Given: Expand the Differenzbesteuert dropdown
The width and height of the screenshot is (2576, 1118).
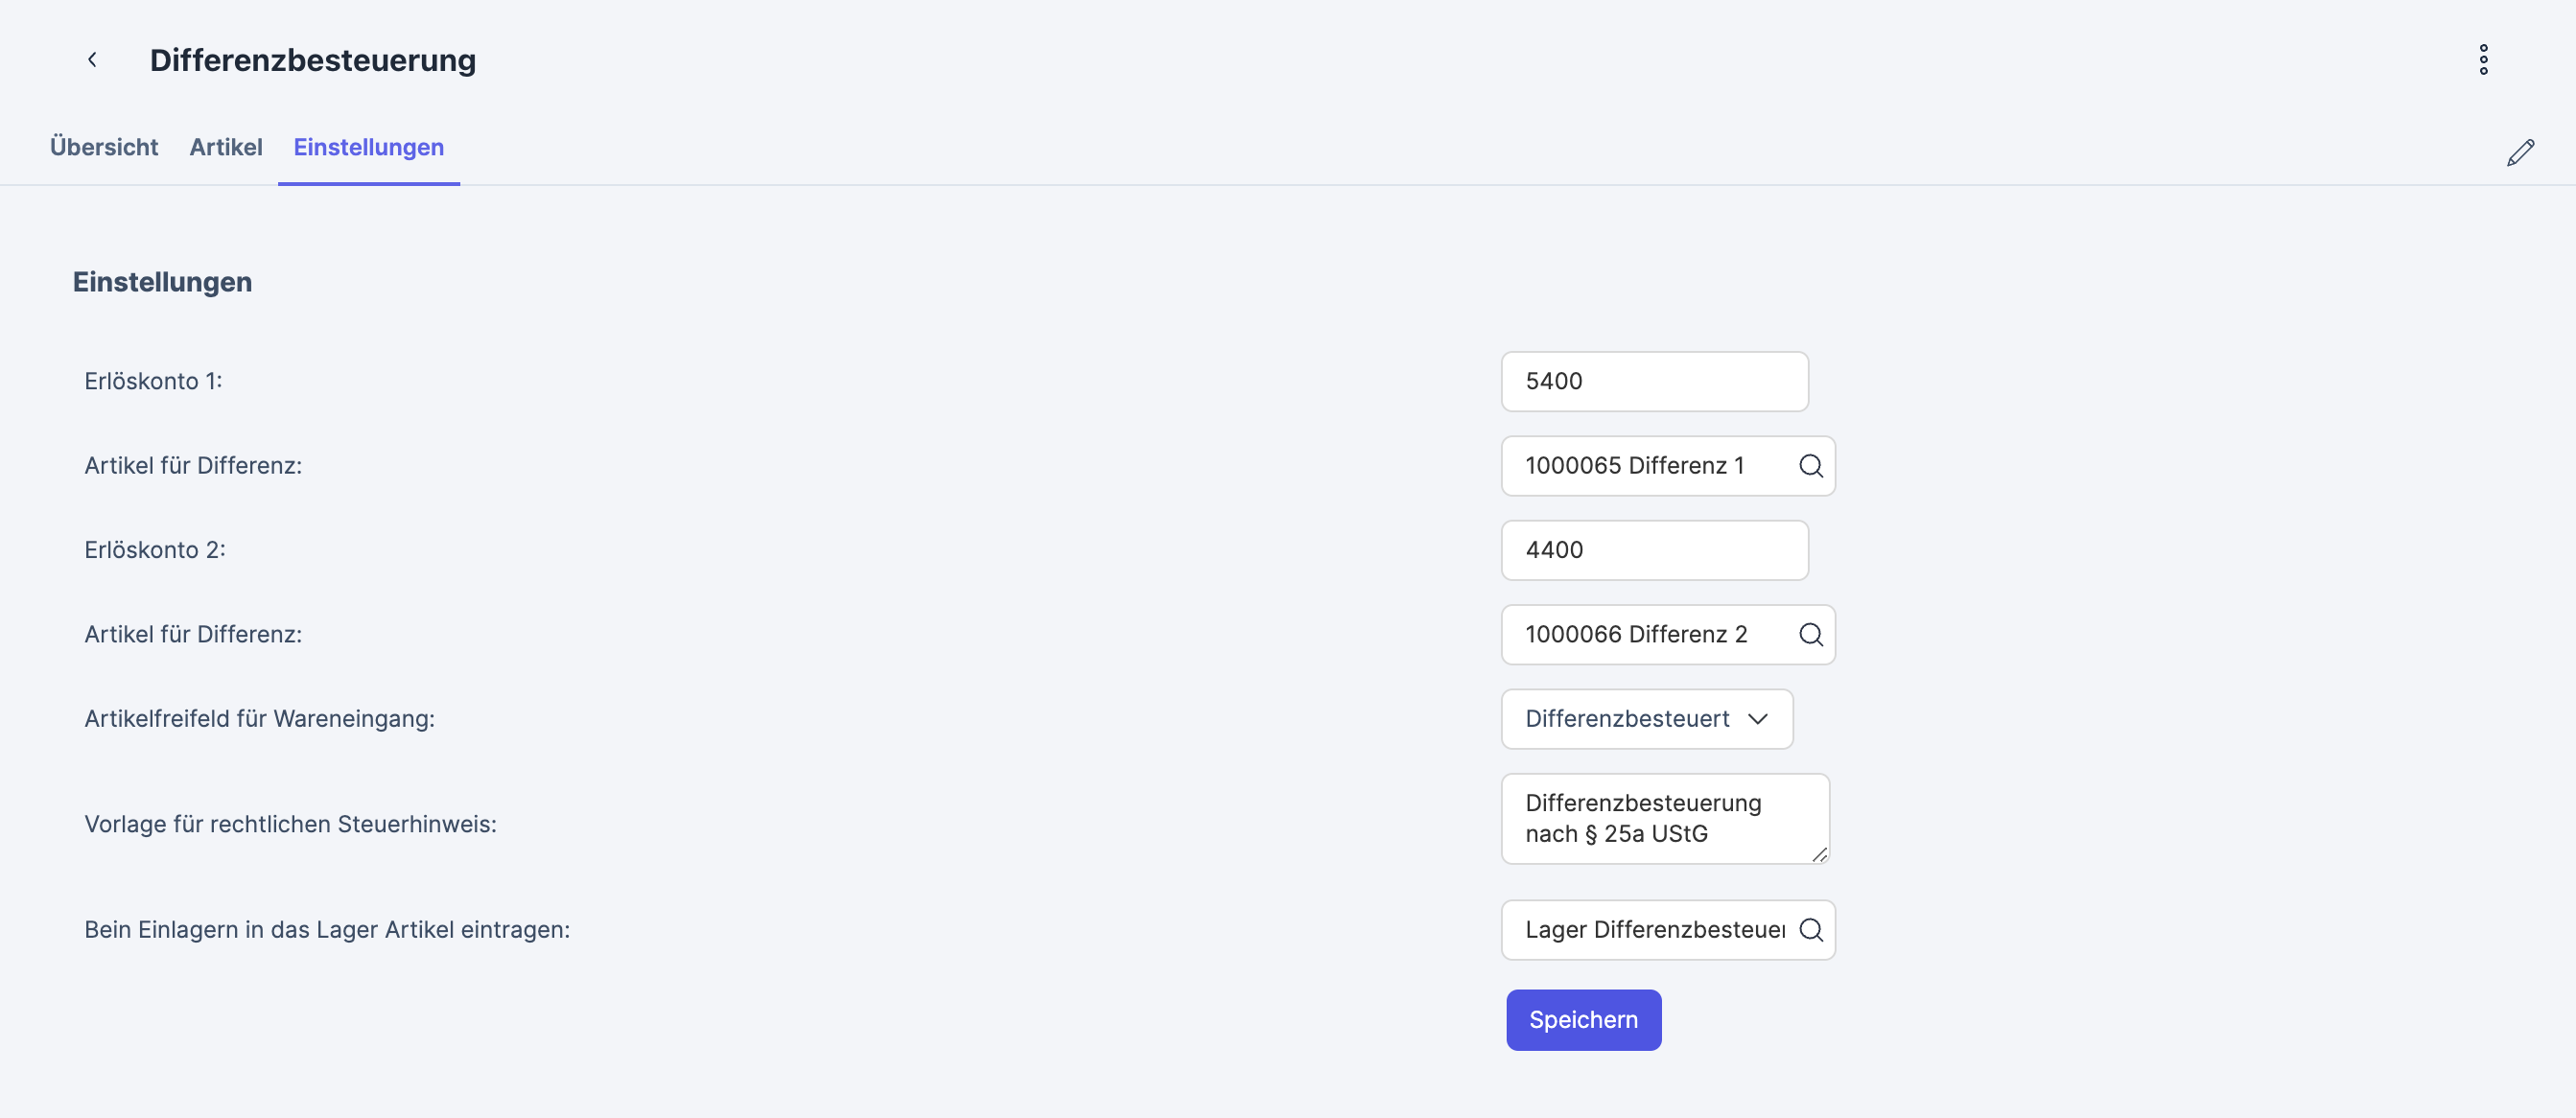Looking at the screenshot, I should click(1646, 719).
